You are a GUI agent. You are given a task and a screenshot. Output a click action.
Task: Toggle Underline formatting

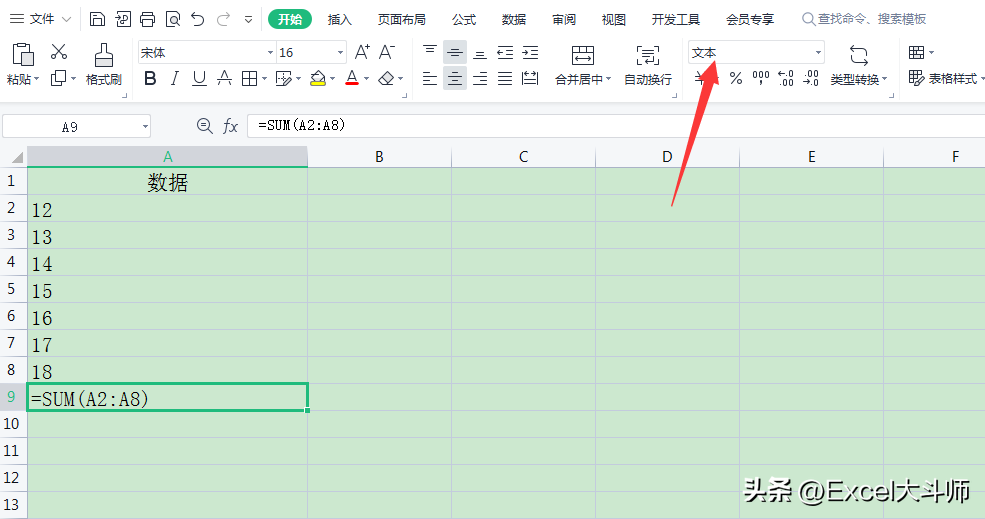(x=199, y=79)
